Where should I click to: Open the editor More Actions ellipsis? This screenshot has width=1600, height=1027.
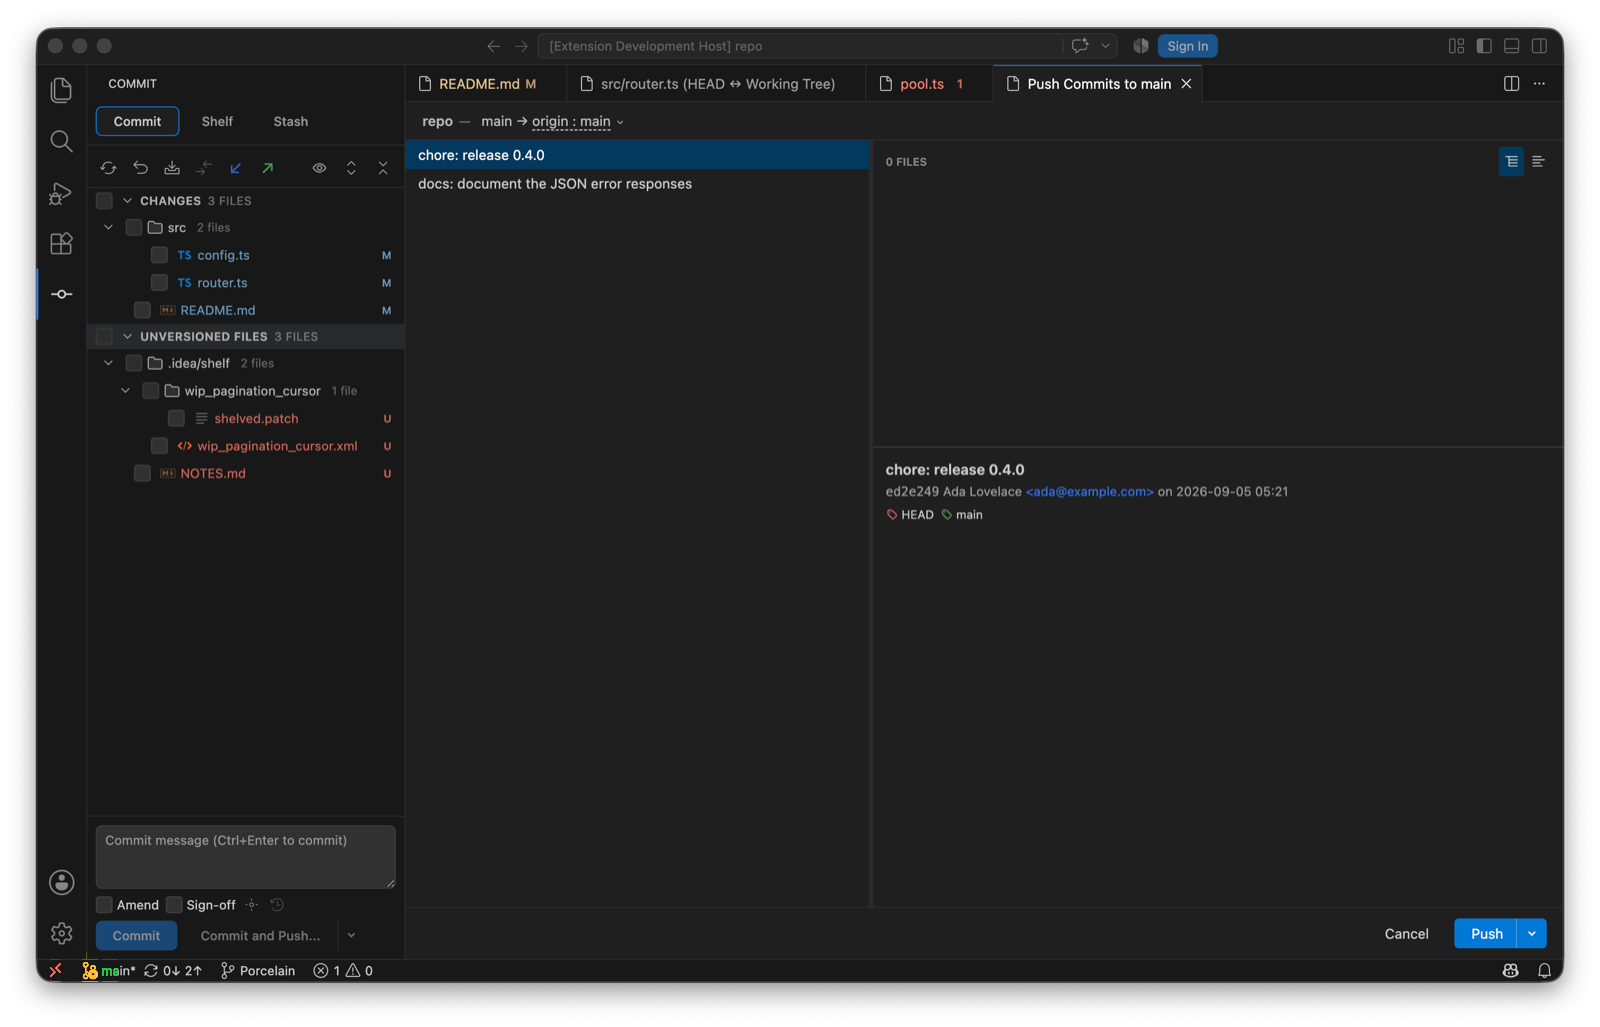pyautogui.click(x=1539, y=84)
